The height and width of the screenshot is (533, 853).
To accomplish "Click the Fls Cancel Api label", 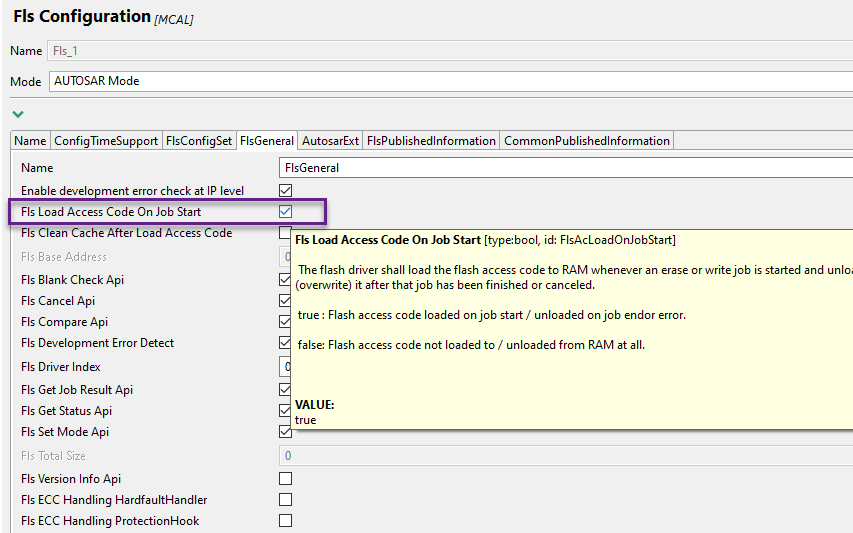I will (58, 301).
